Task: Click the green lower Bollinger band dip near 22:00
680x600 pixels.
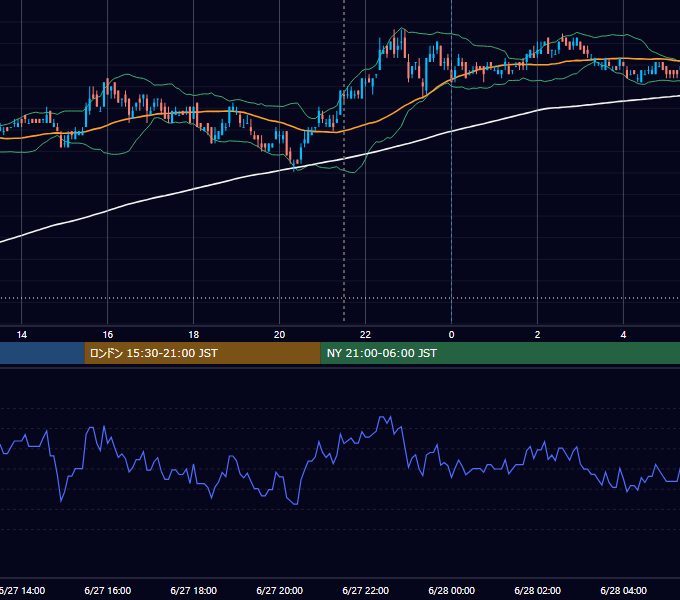Action: point(353,172)
